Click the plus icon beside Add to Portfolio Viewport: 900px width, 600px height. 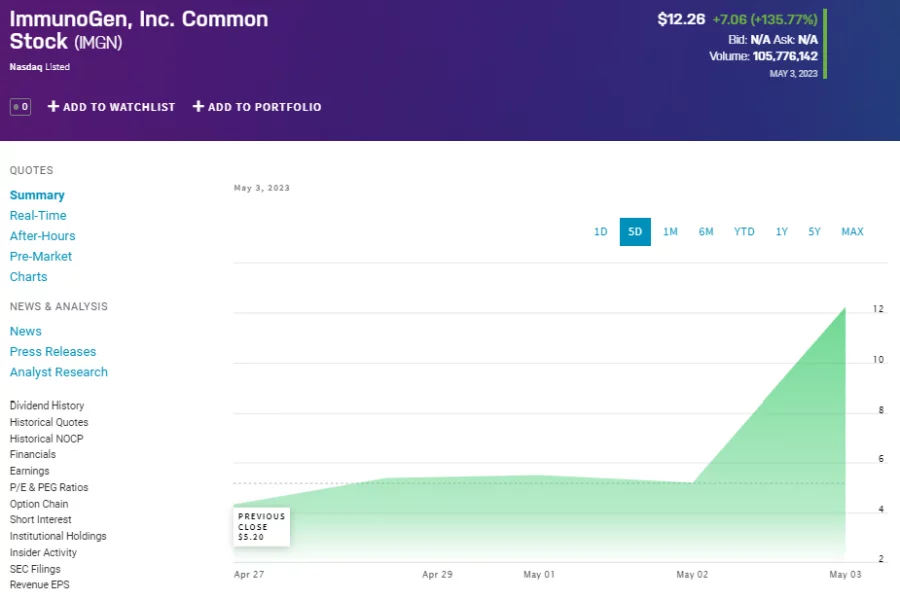point(198,107)
